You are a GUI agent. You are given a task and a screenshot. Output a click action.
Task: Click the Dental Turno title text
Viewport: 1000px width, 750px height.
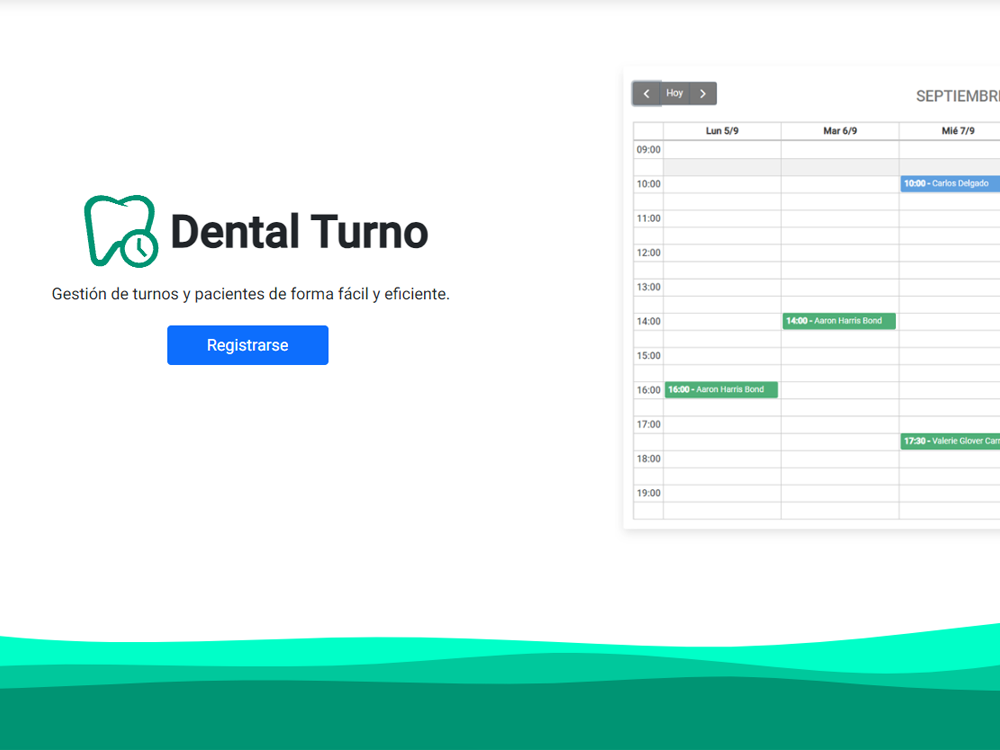(x=300, y=231)
